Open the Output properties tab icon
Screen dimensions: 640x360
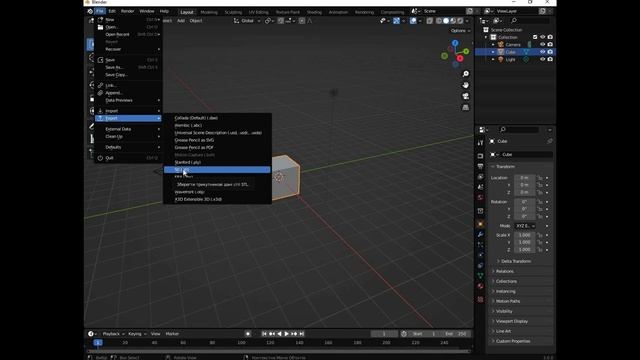[x=480, y=167]
